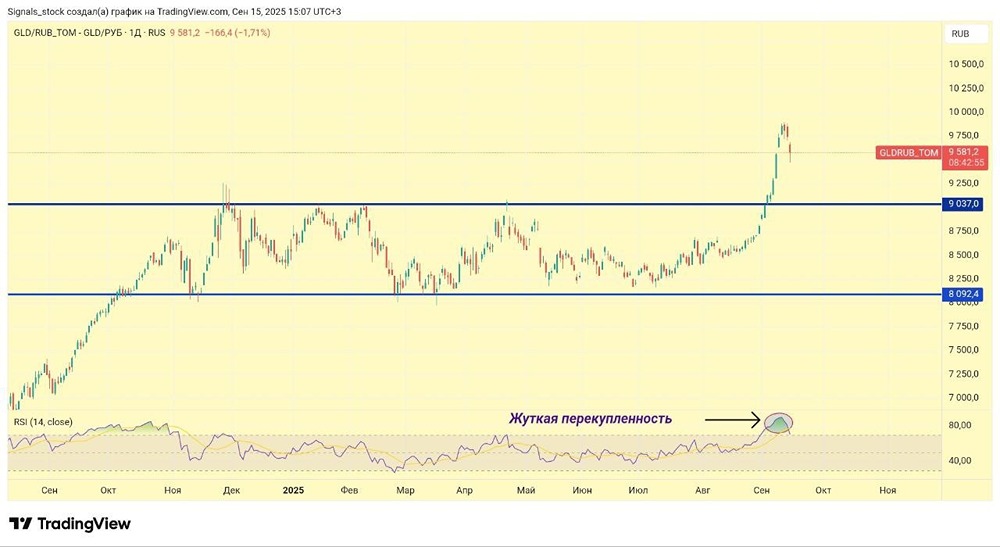Click the 2025 year label on the time axis

[x=293, y=490]
